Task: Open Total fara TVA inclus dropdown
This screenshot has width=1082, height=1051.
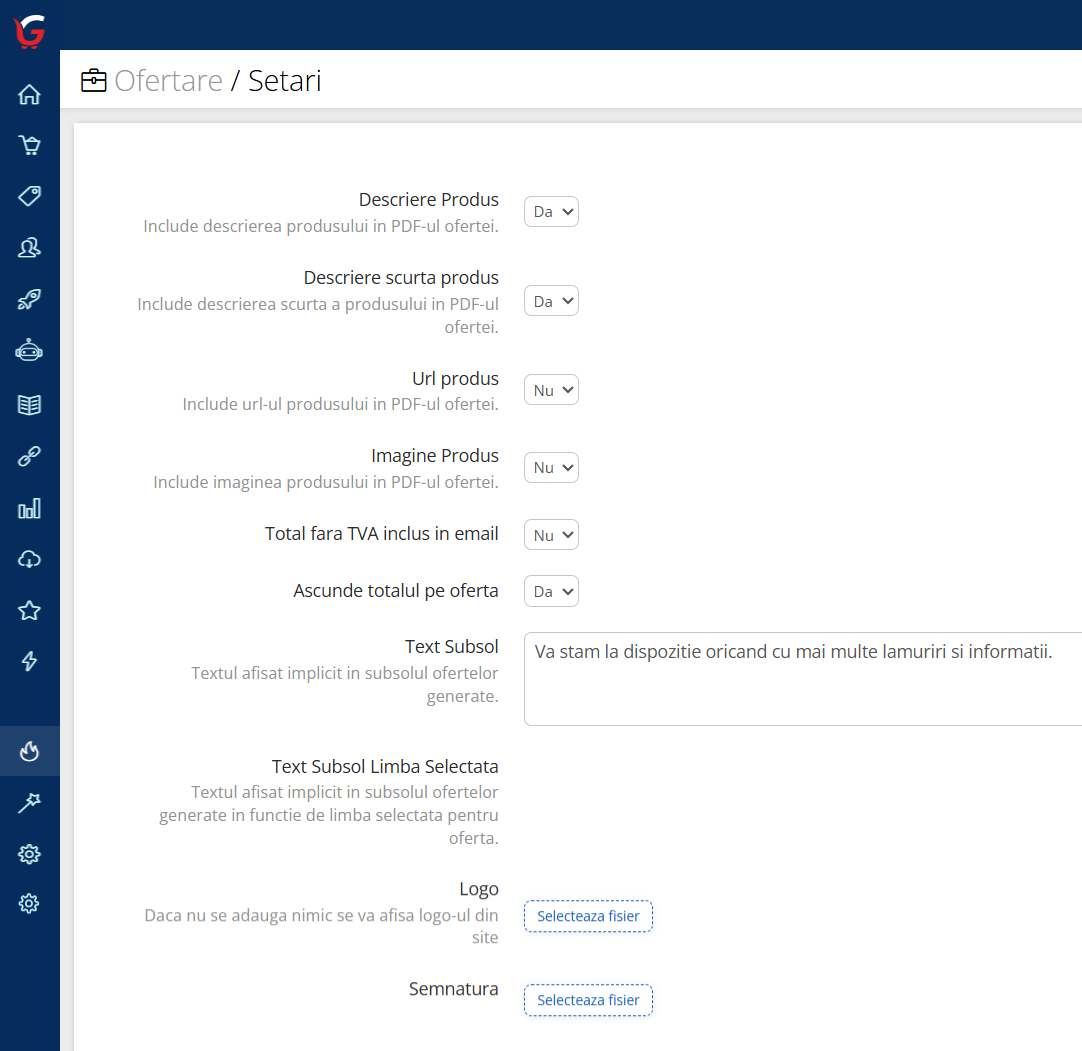Action: coord(551,535)
